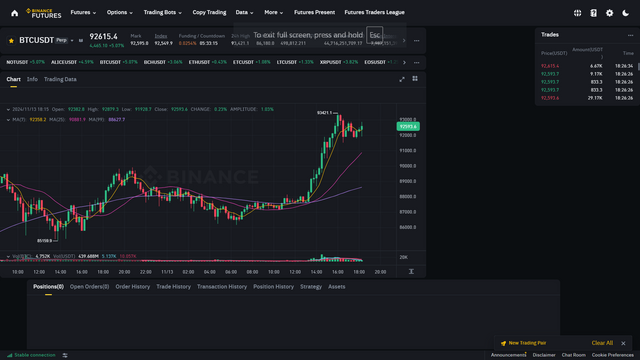The image size is (640, 360).
Task: Open Futures Traders League page
Action: point(374,13)
